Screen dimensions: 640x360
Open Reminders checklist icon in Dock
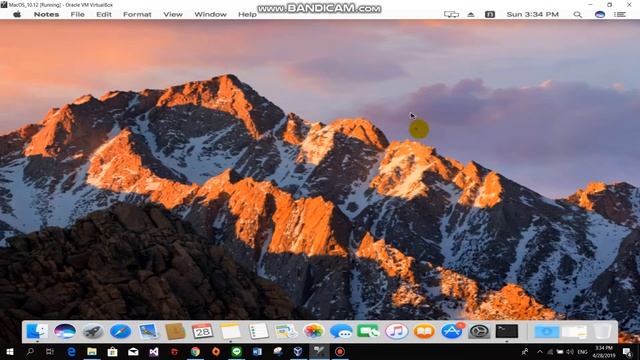point(258,331)
